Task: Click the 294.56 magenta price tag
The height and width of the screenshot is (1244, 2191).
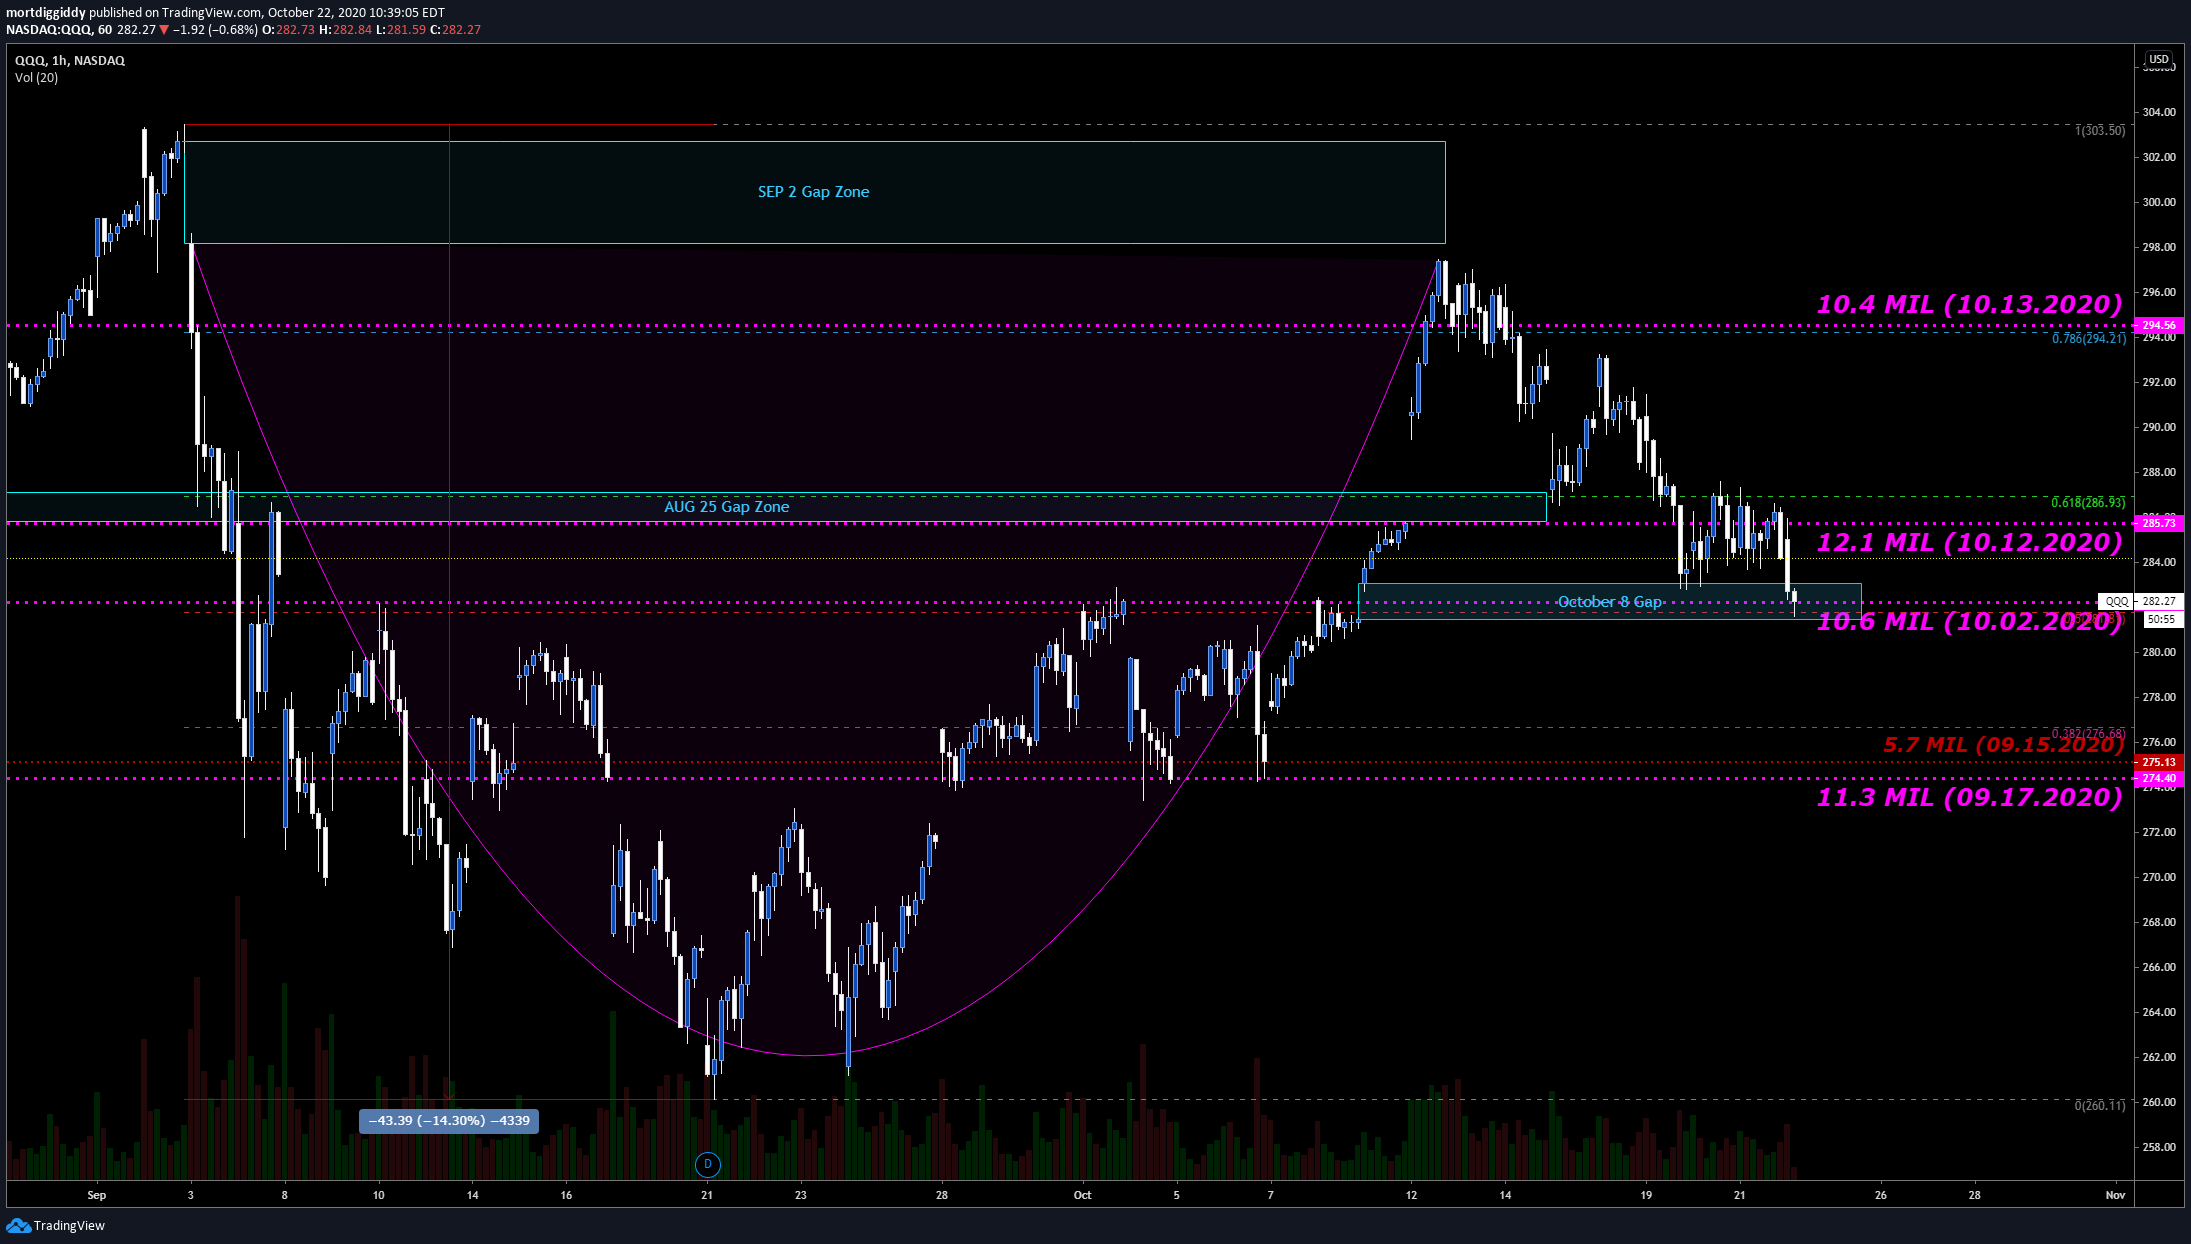Action: pos(2158,325)
